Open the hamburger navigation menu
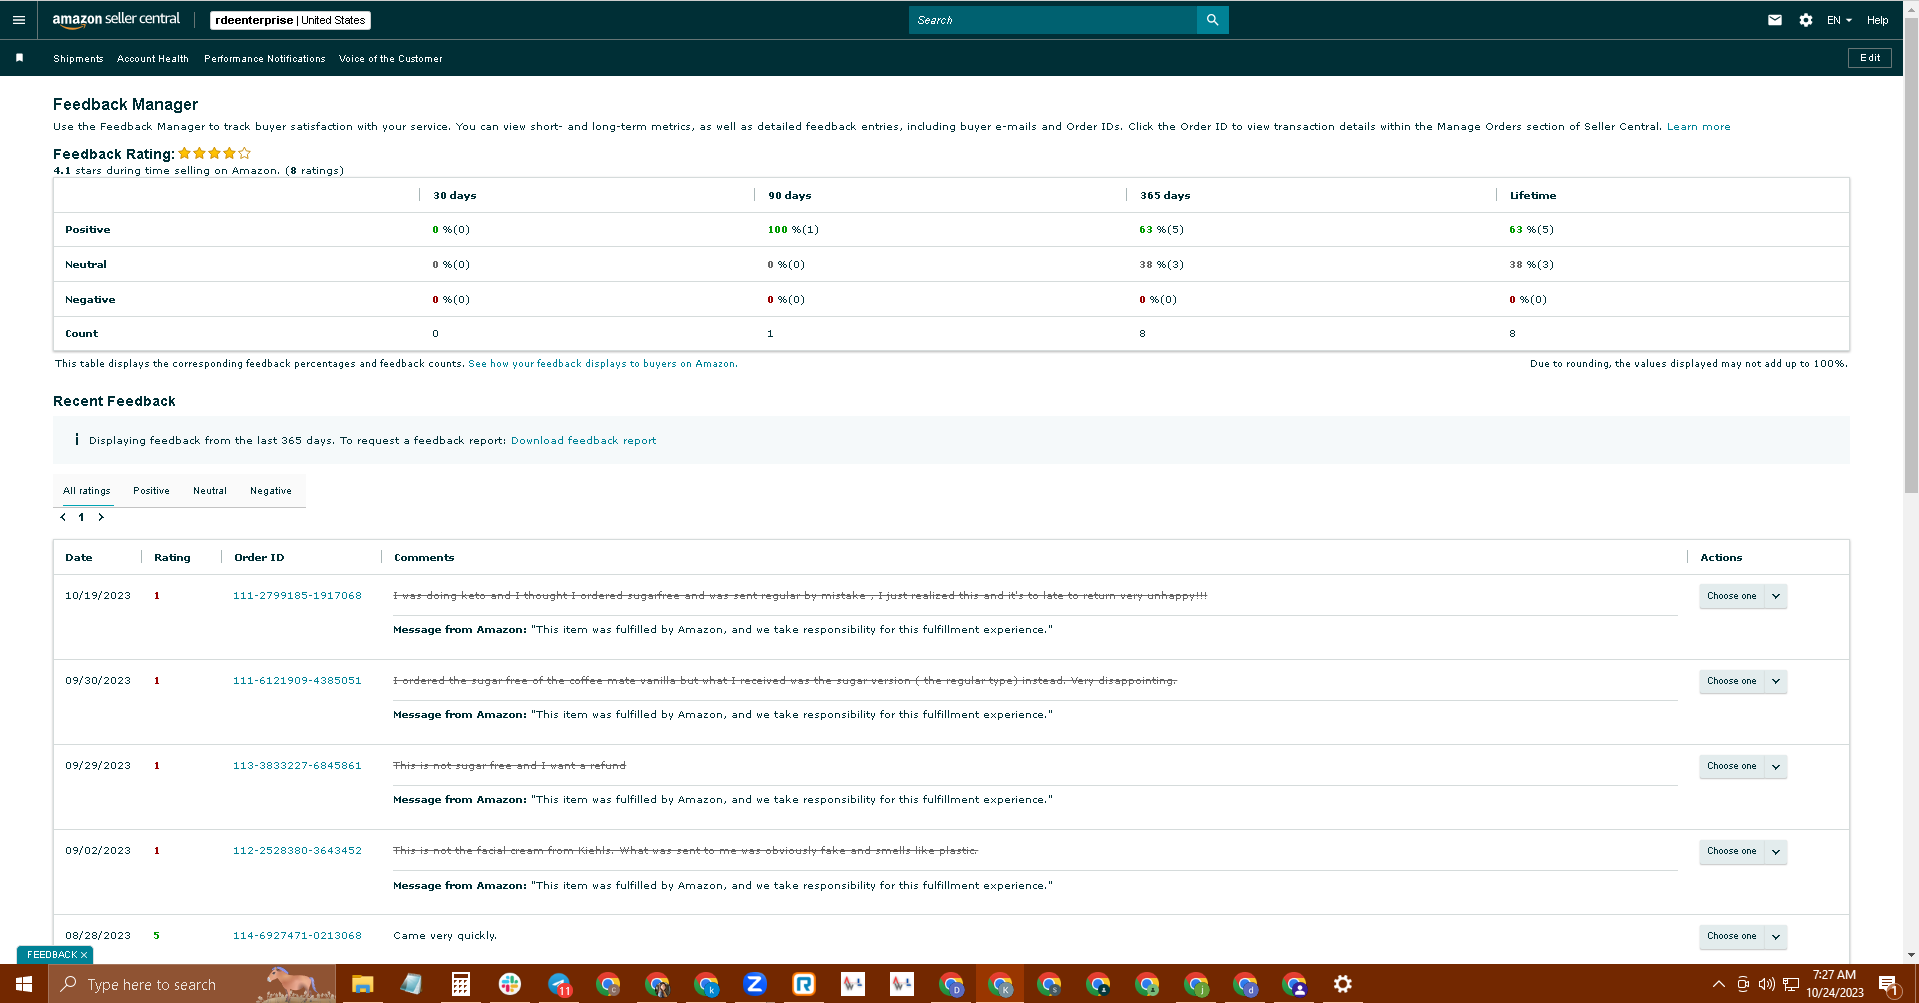Viewport: 1919px width, 1003px height. click(x=19, y=20)
